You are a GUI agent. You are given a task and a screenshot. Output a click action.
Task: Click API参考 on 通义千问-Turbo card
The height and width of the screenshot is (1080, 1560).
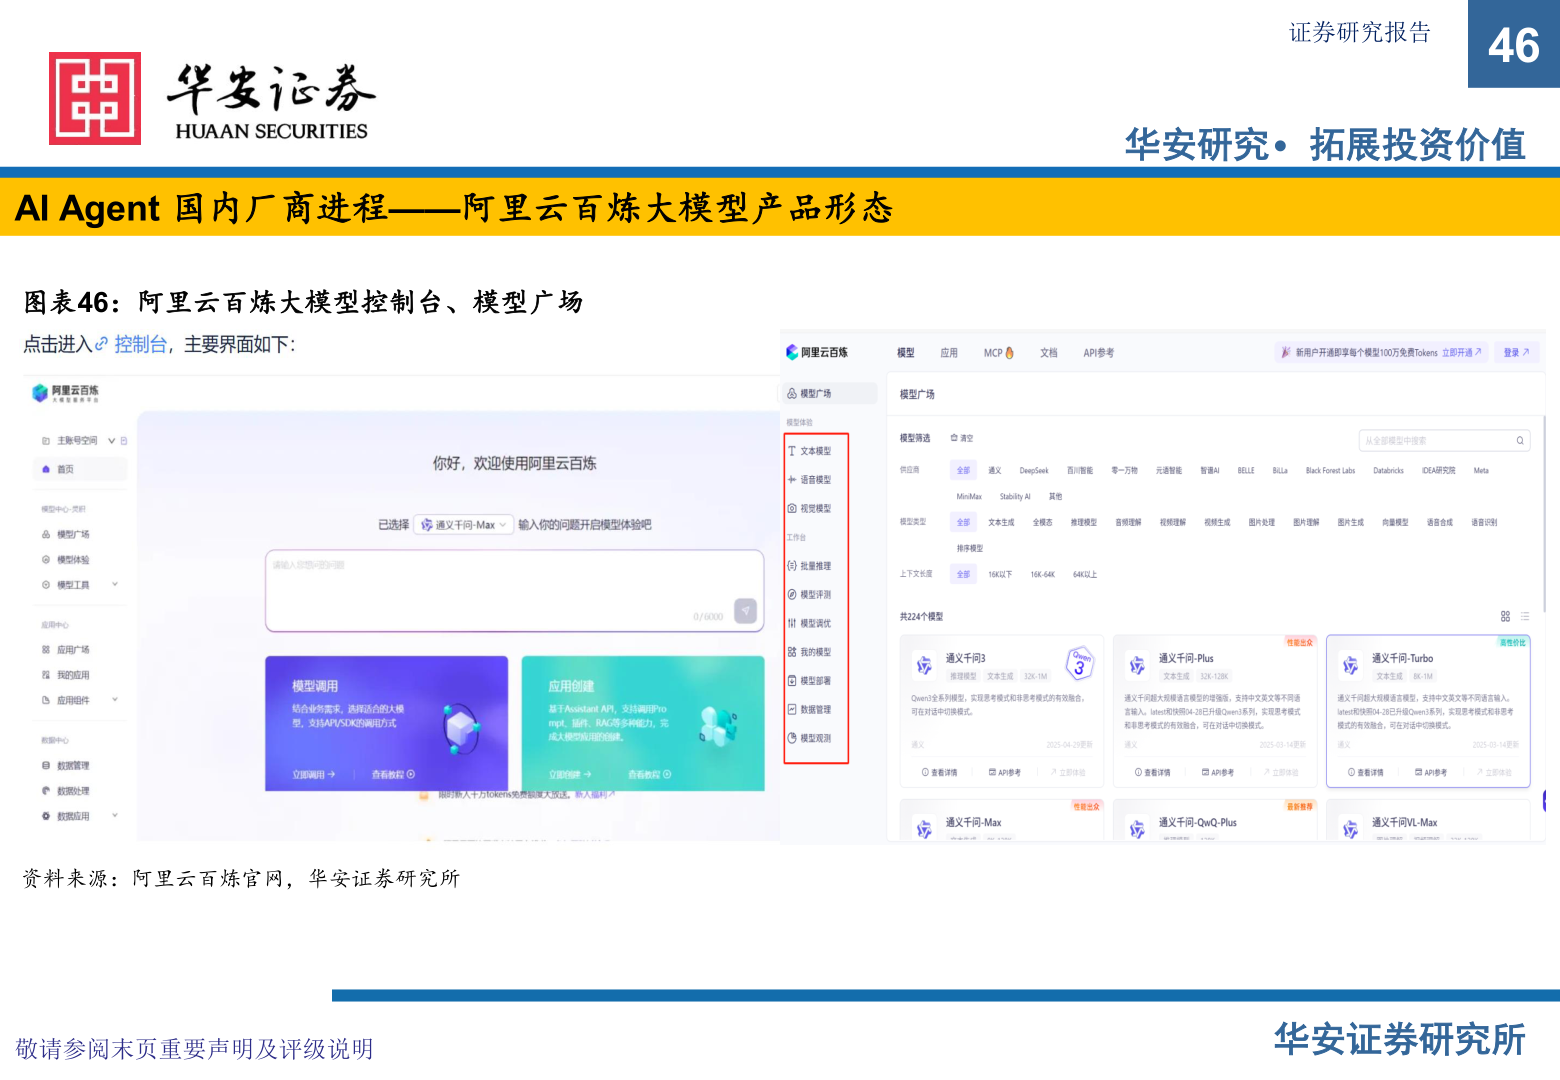1431,772
